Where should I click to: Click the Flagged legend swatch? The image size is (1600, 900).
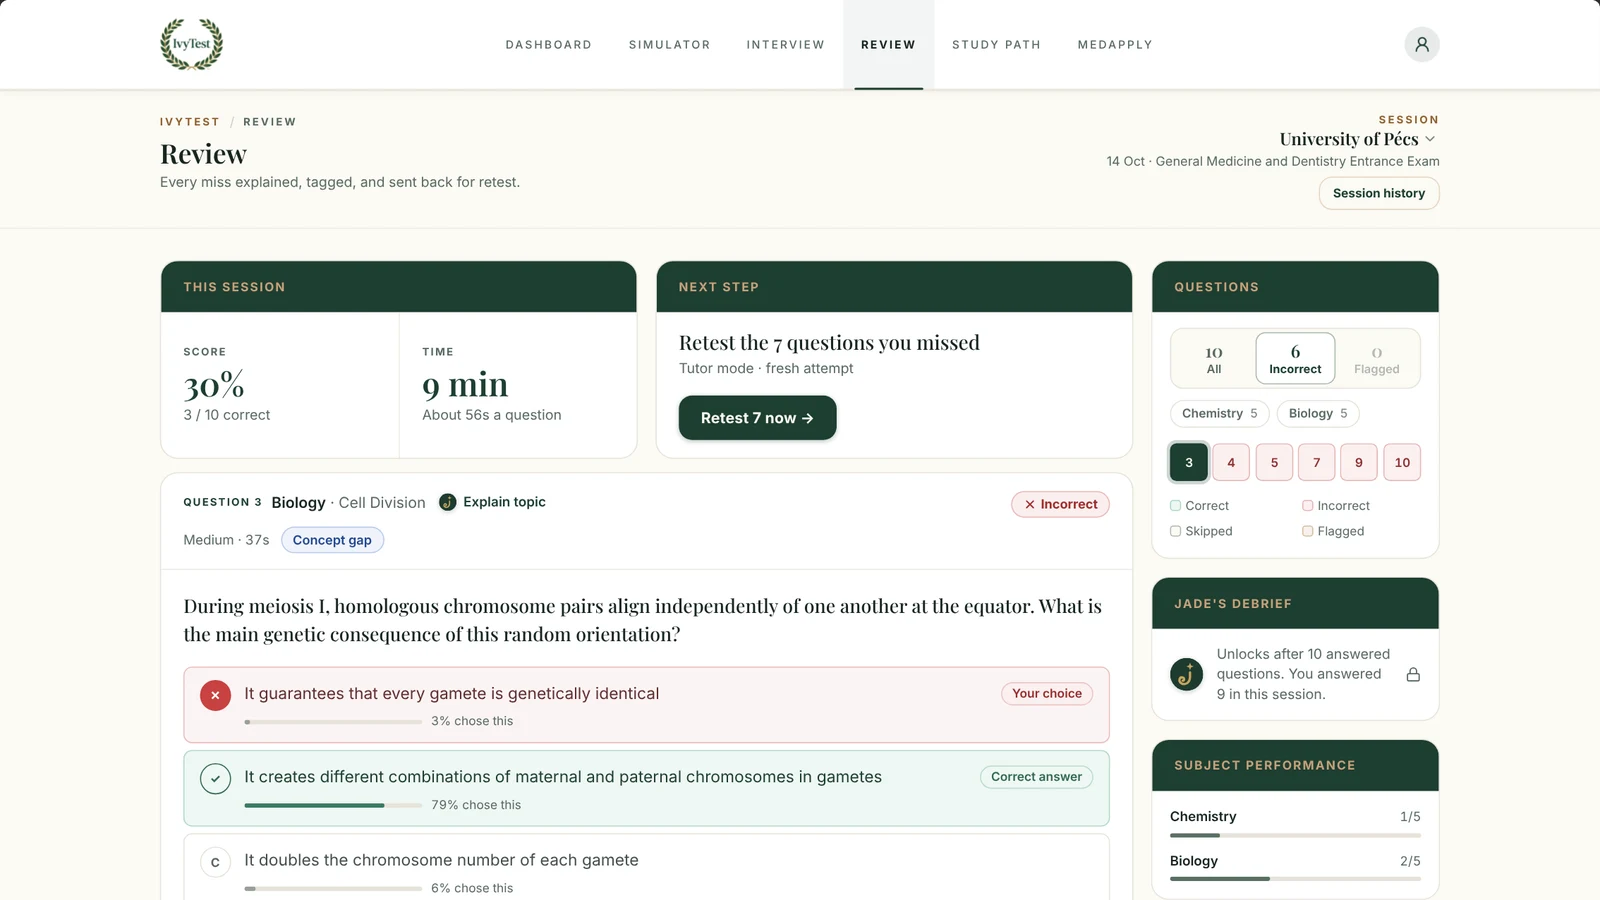point(1308,531)
